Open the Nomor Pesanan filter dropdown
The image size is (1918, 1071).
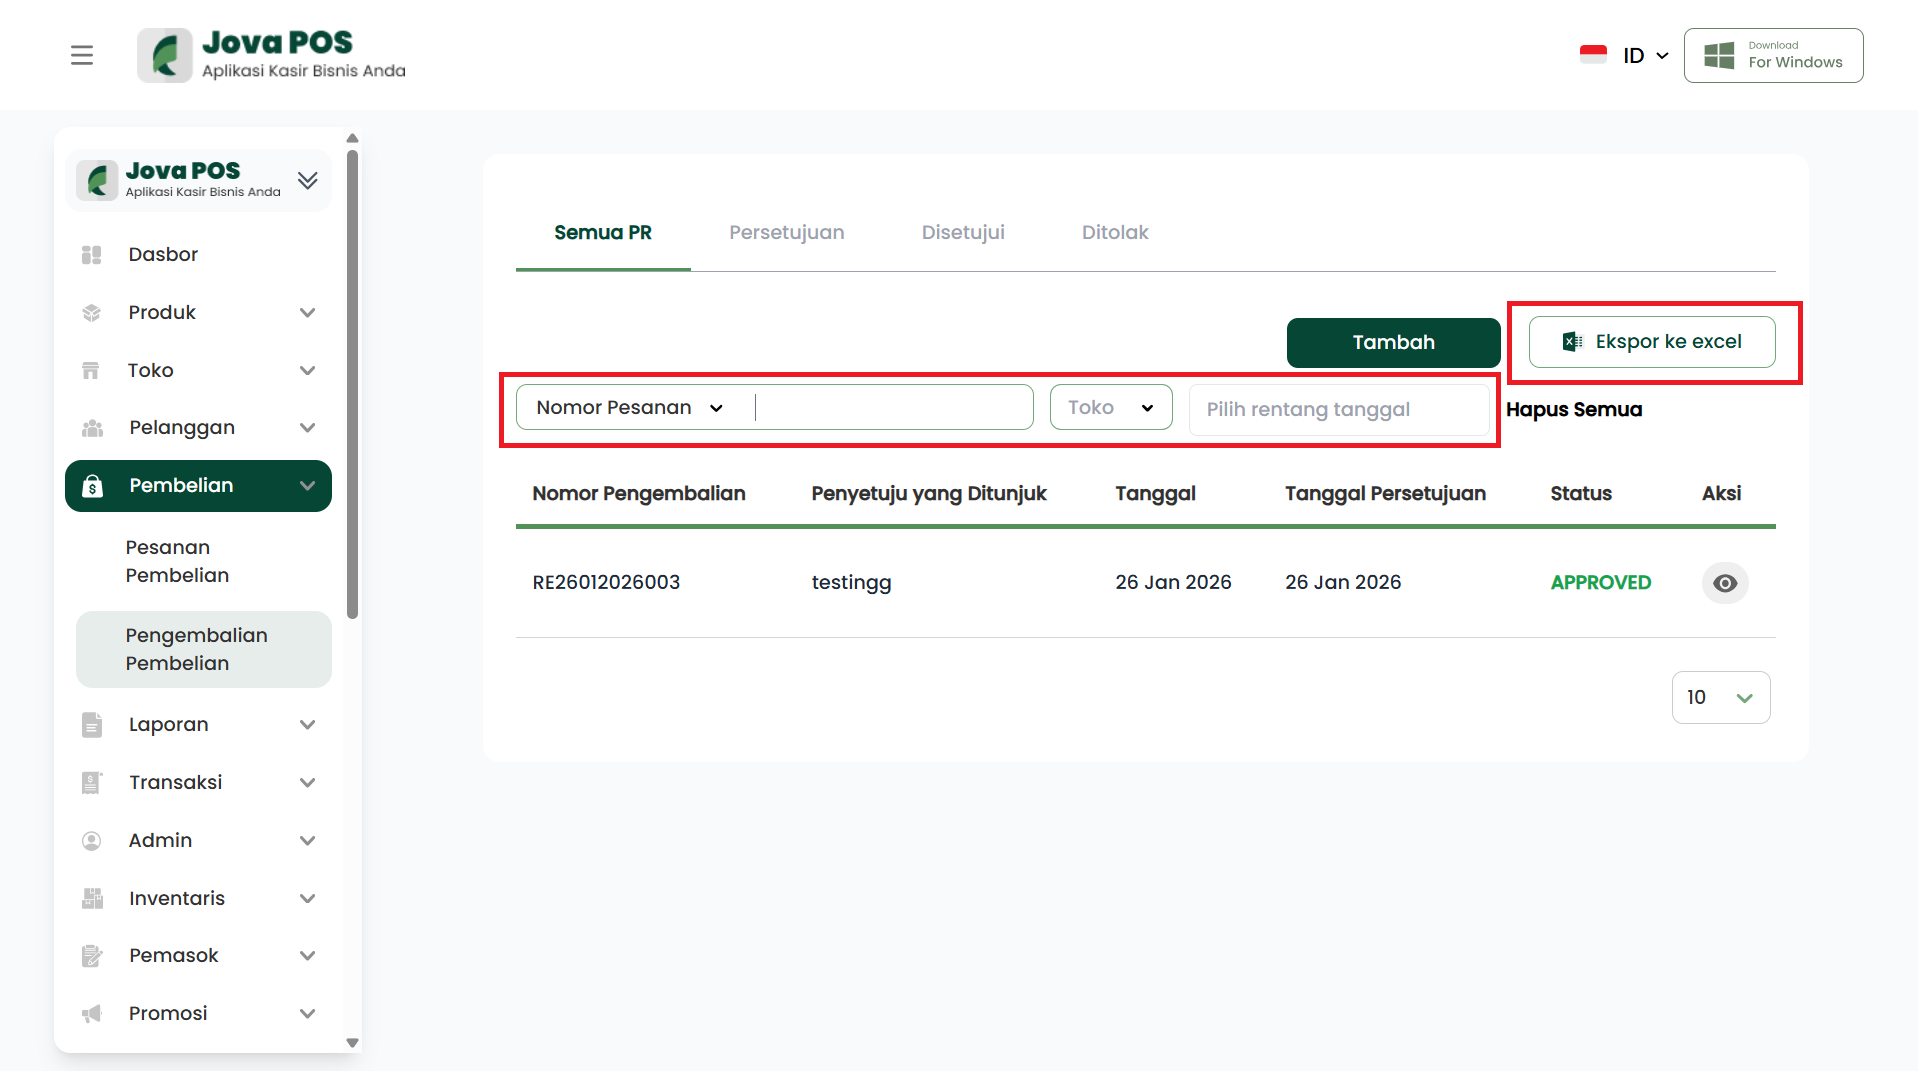(x=630, y=408)
